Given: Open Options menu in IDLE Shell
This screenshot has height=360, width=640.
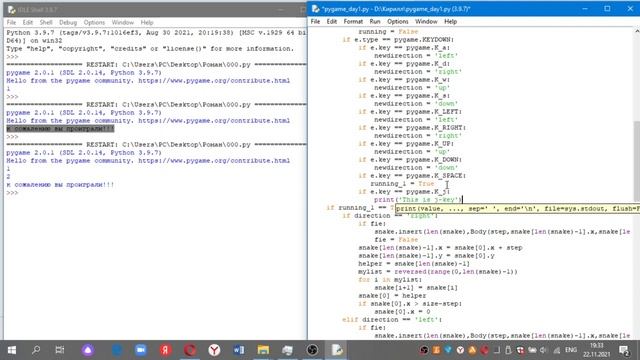Looking at the screenshot, I should tap(94, 22).
